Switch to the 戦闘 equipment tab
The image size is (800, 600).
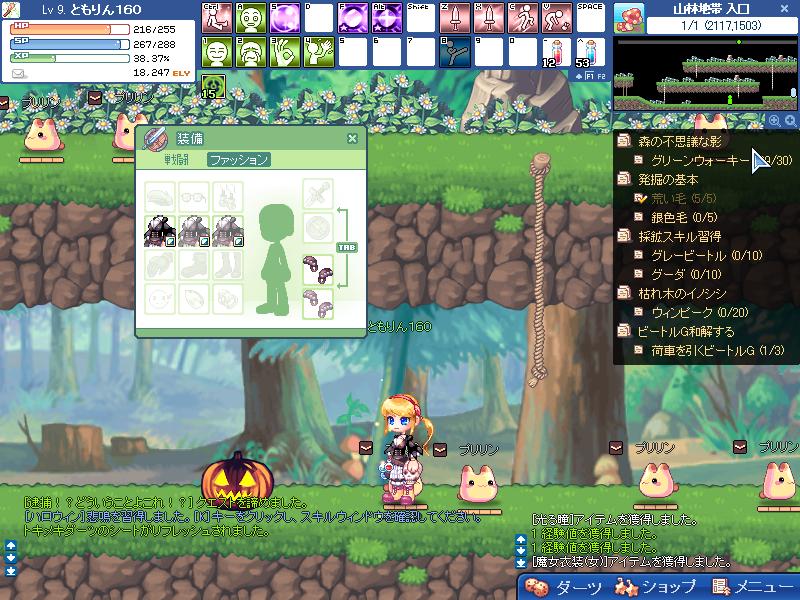point(177,160)
